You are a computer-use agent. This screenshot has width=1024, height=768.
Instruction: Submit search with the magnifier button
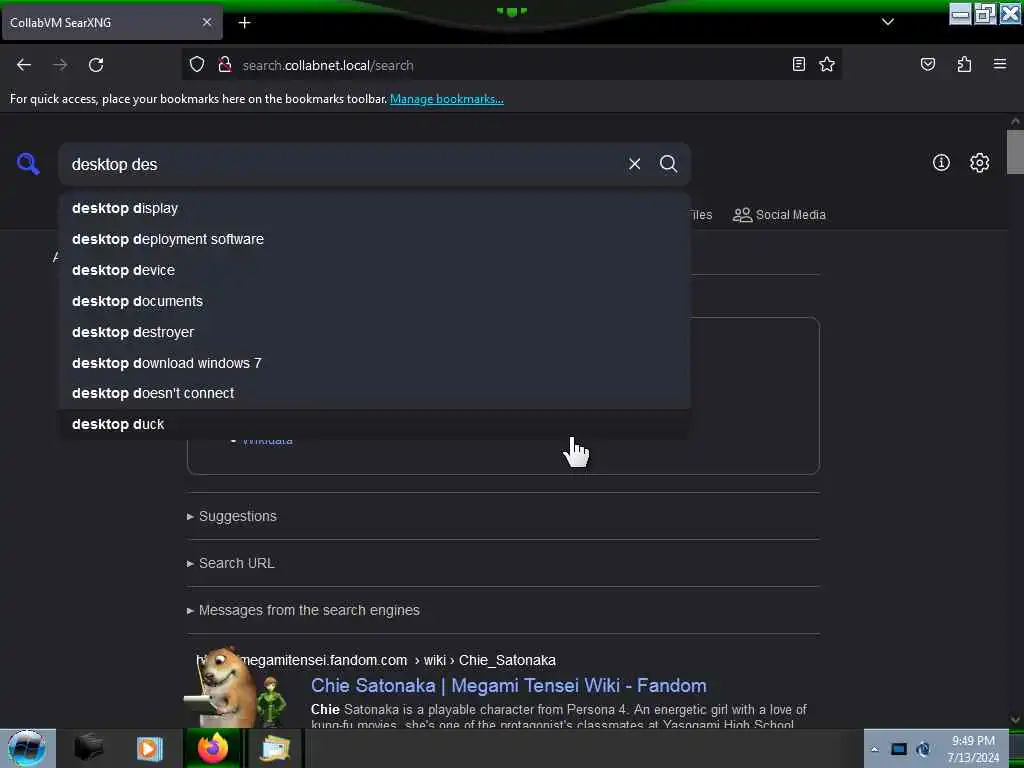pos(668,164)
